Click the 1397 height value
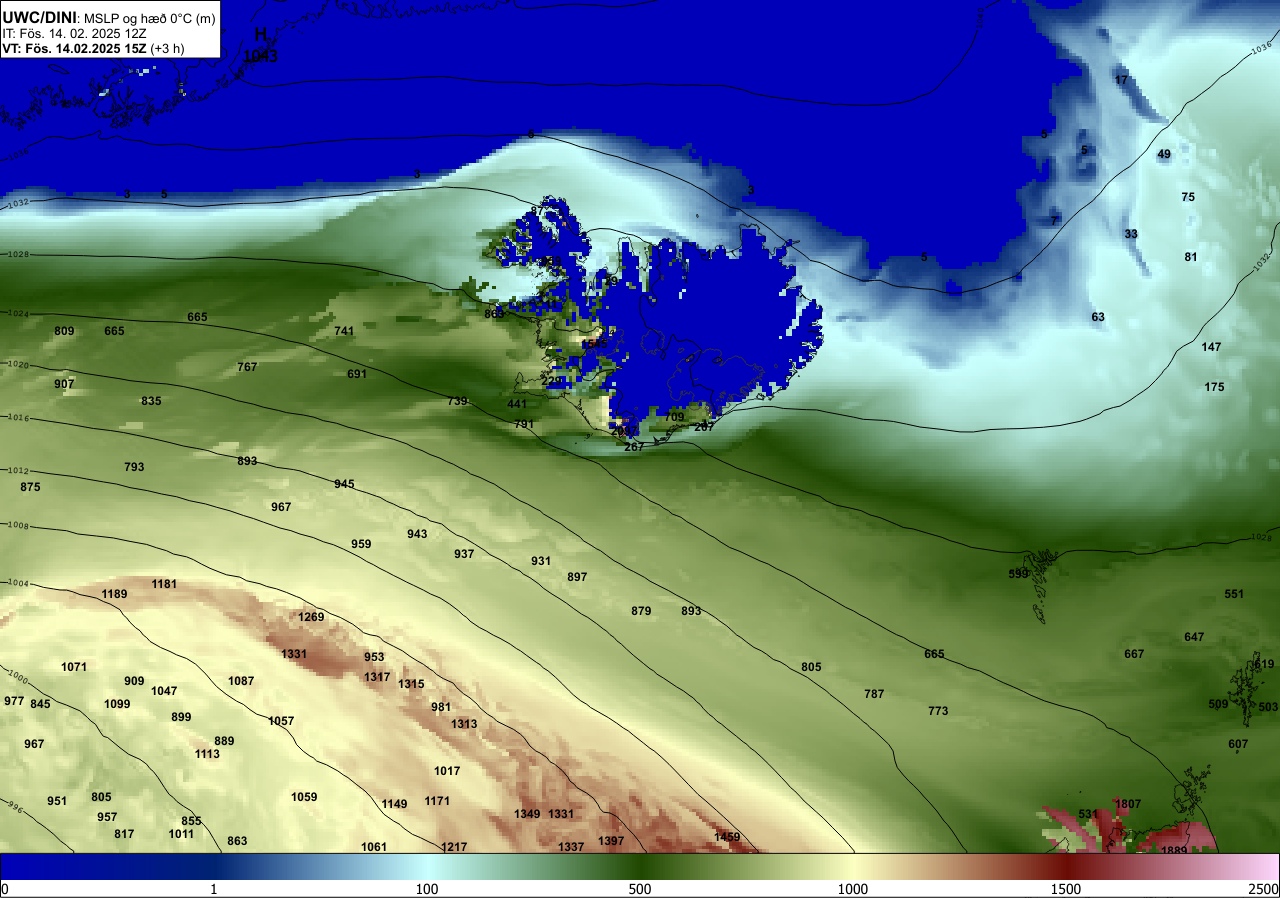The image size is (1280, 898). pyautogui.click(x=611, y=841)
